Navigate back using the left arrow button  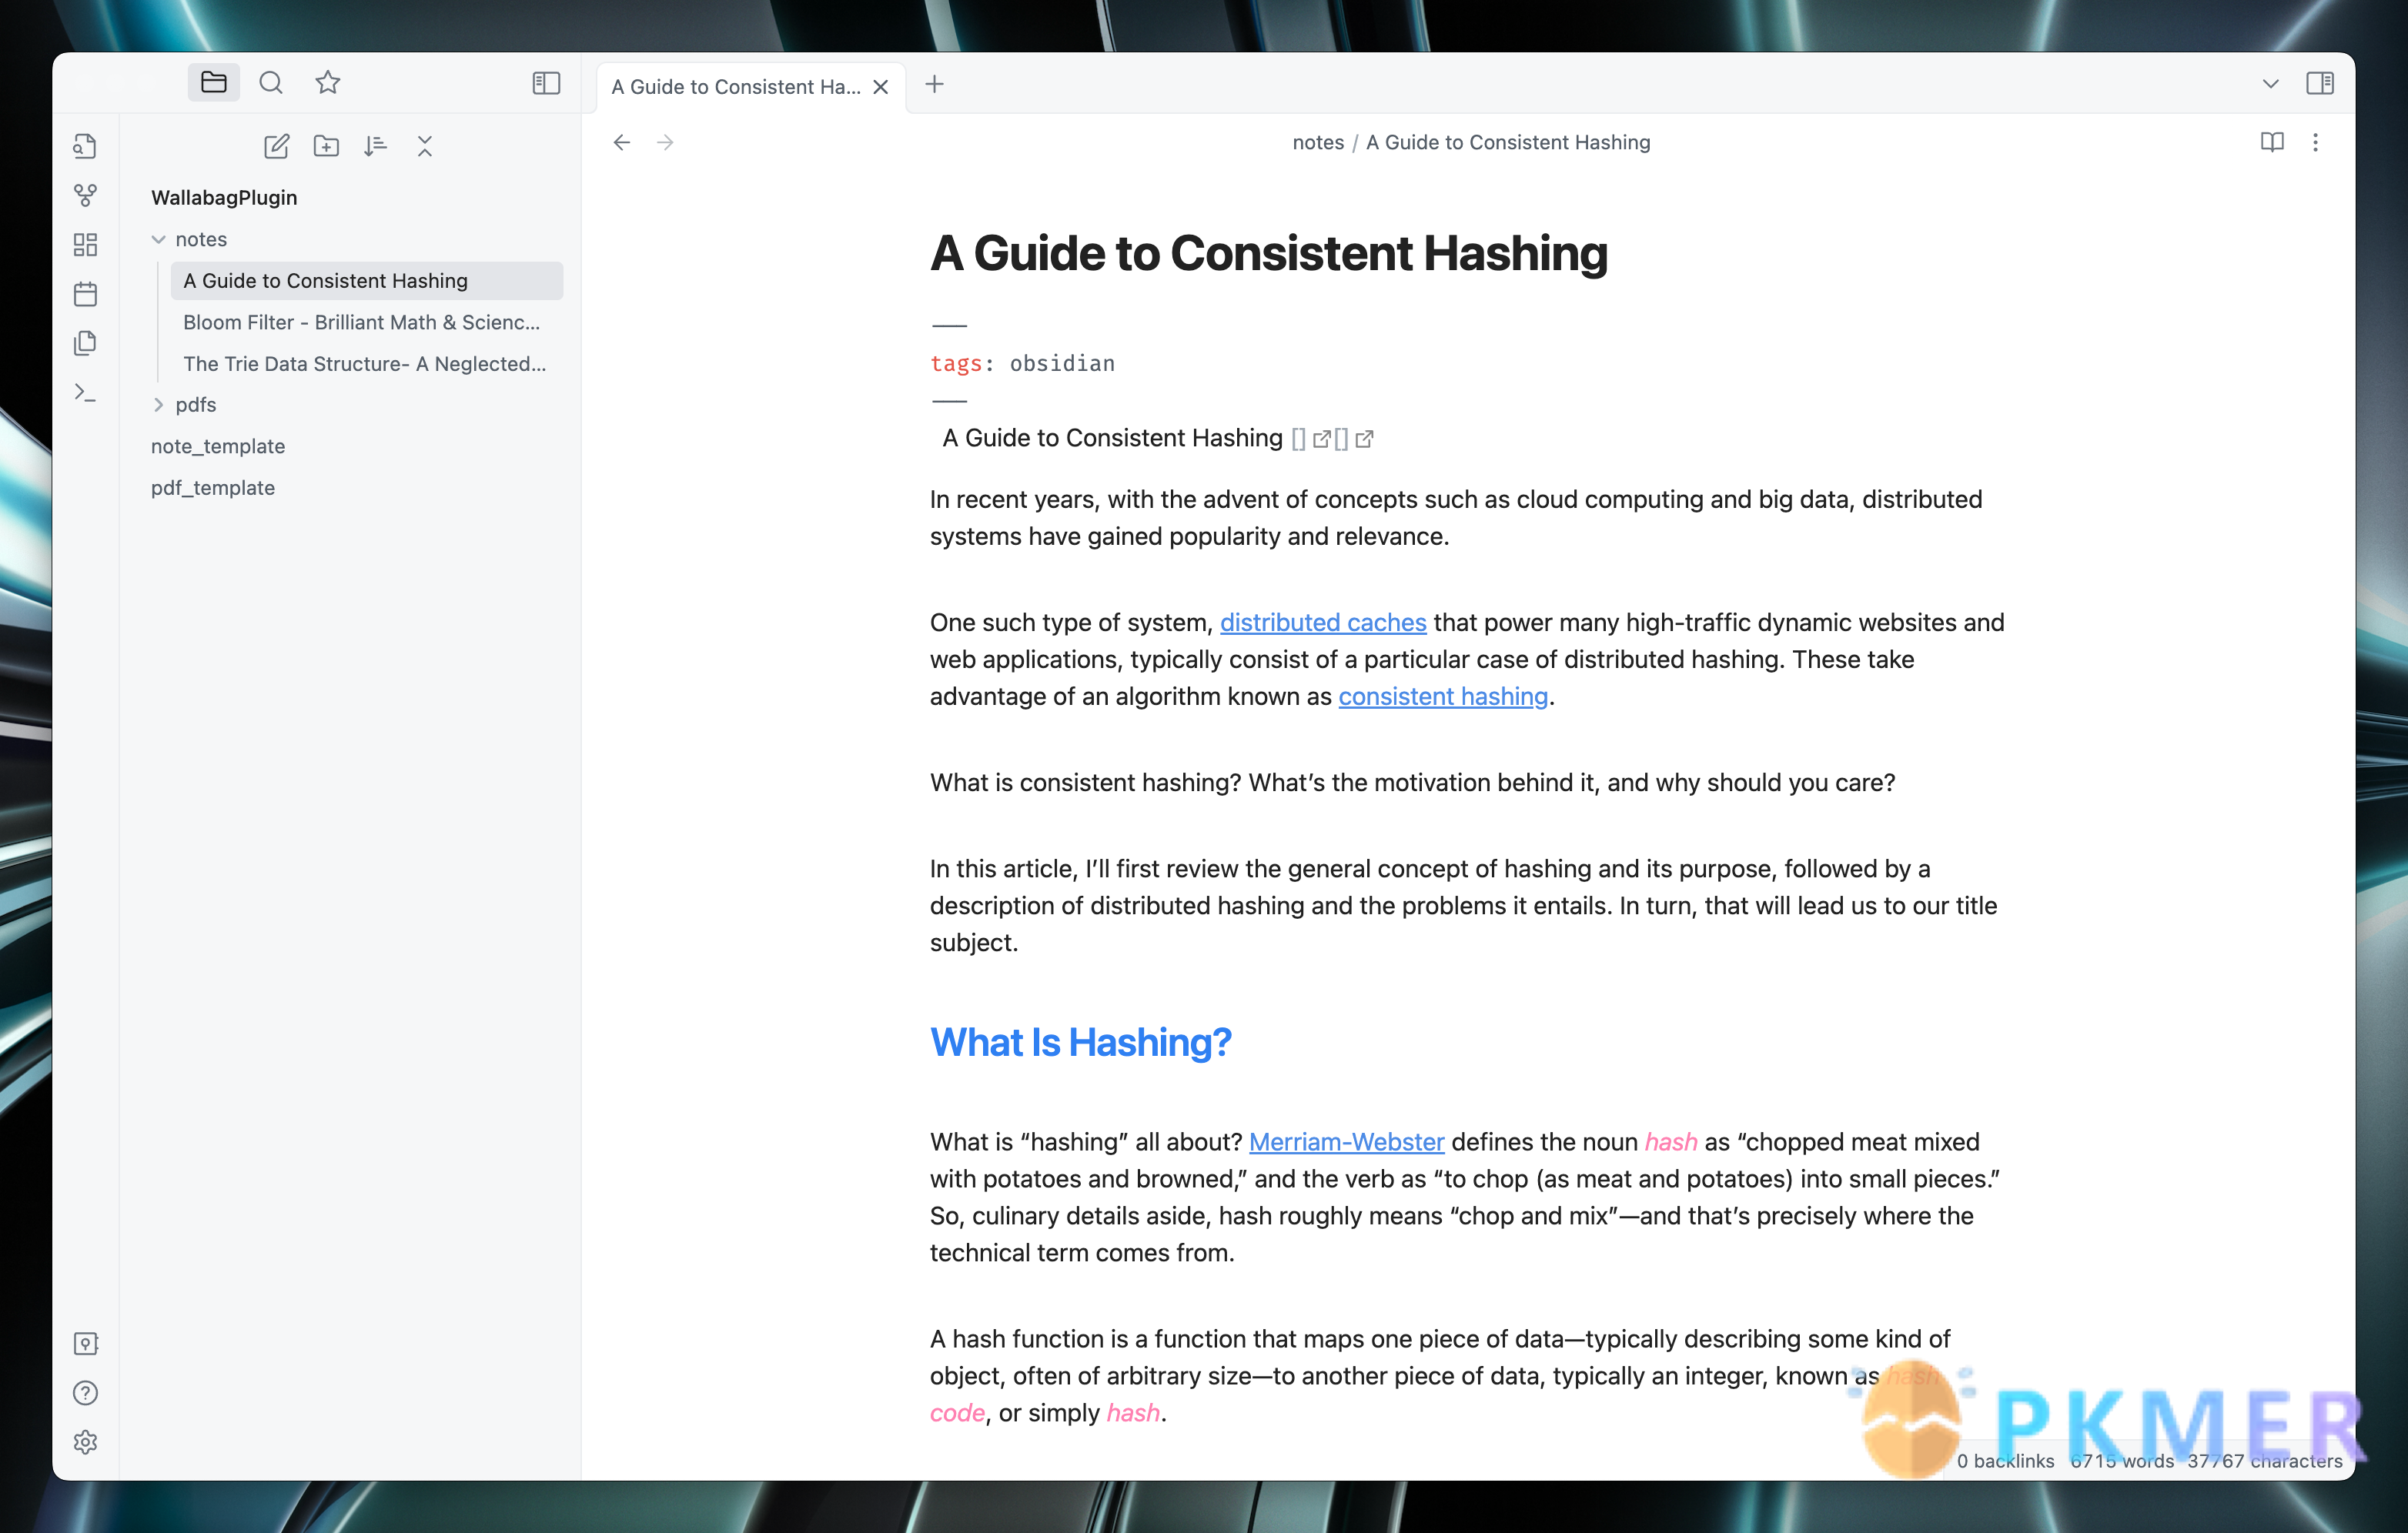pos(621,142)
